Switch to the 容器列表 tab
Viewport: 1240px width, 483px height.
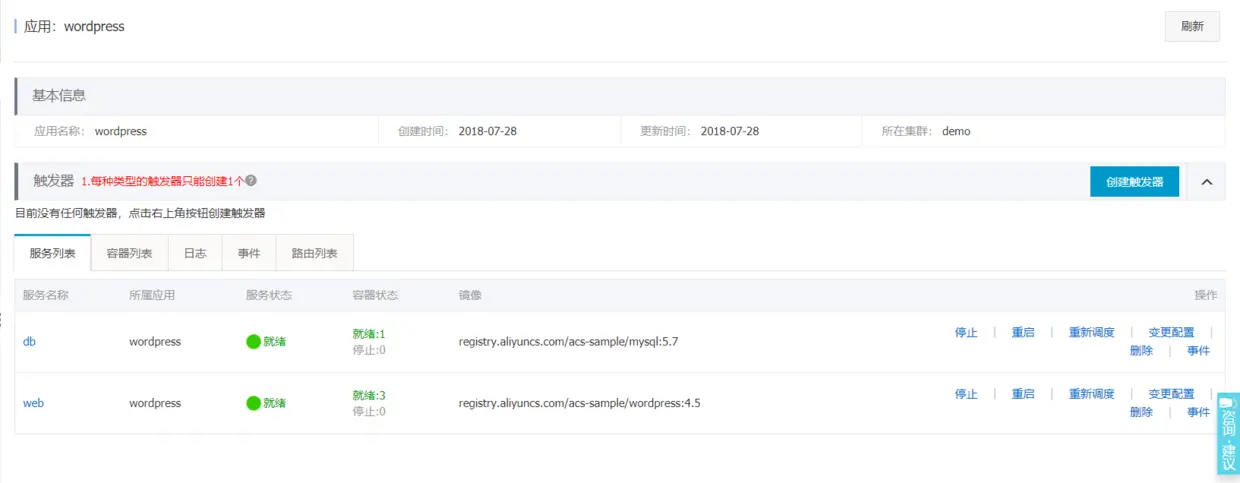click(129, 253)
